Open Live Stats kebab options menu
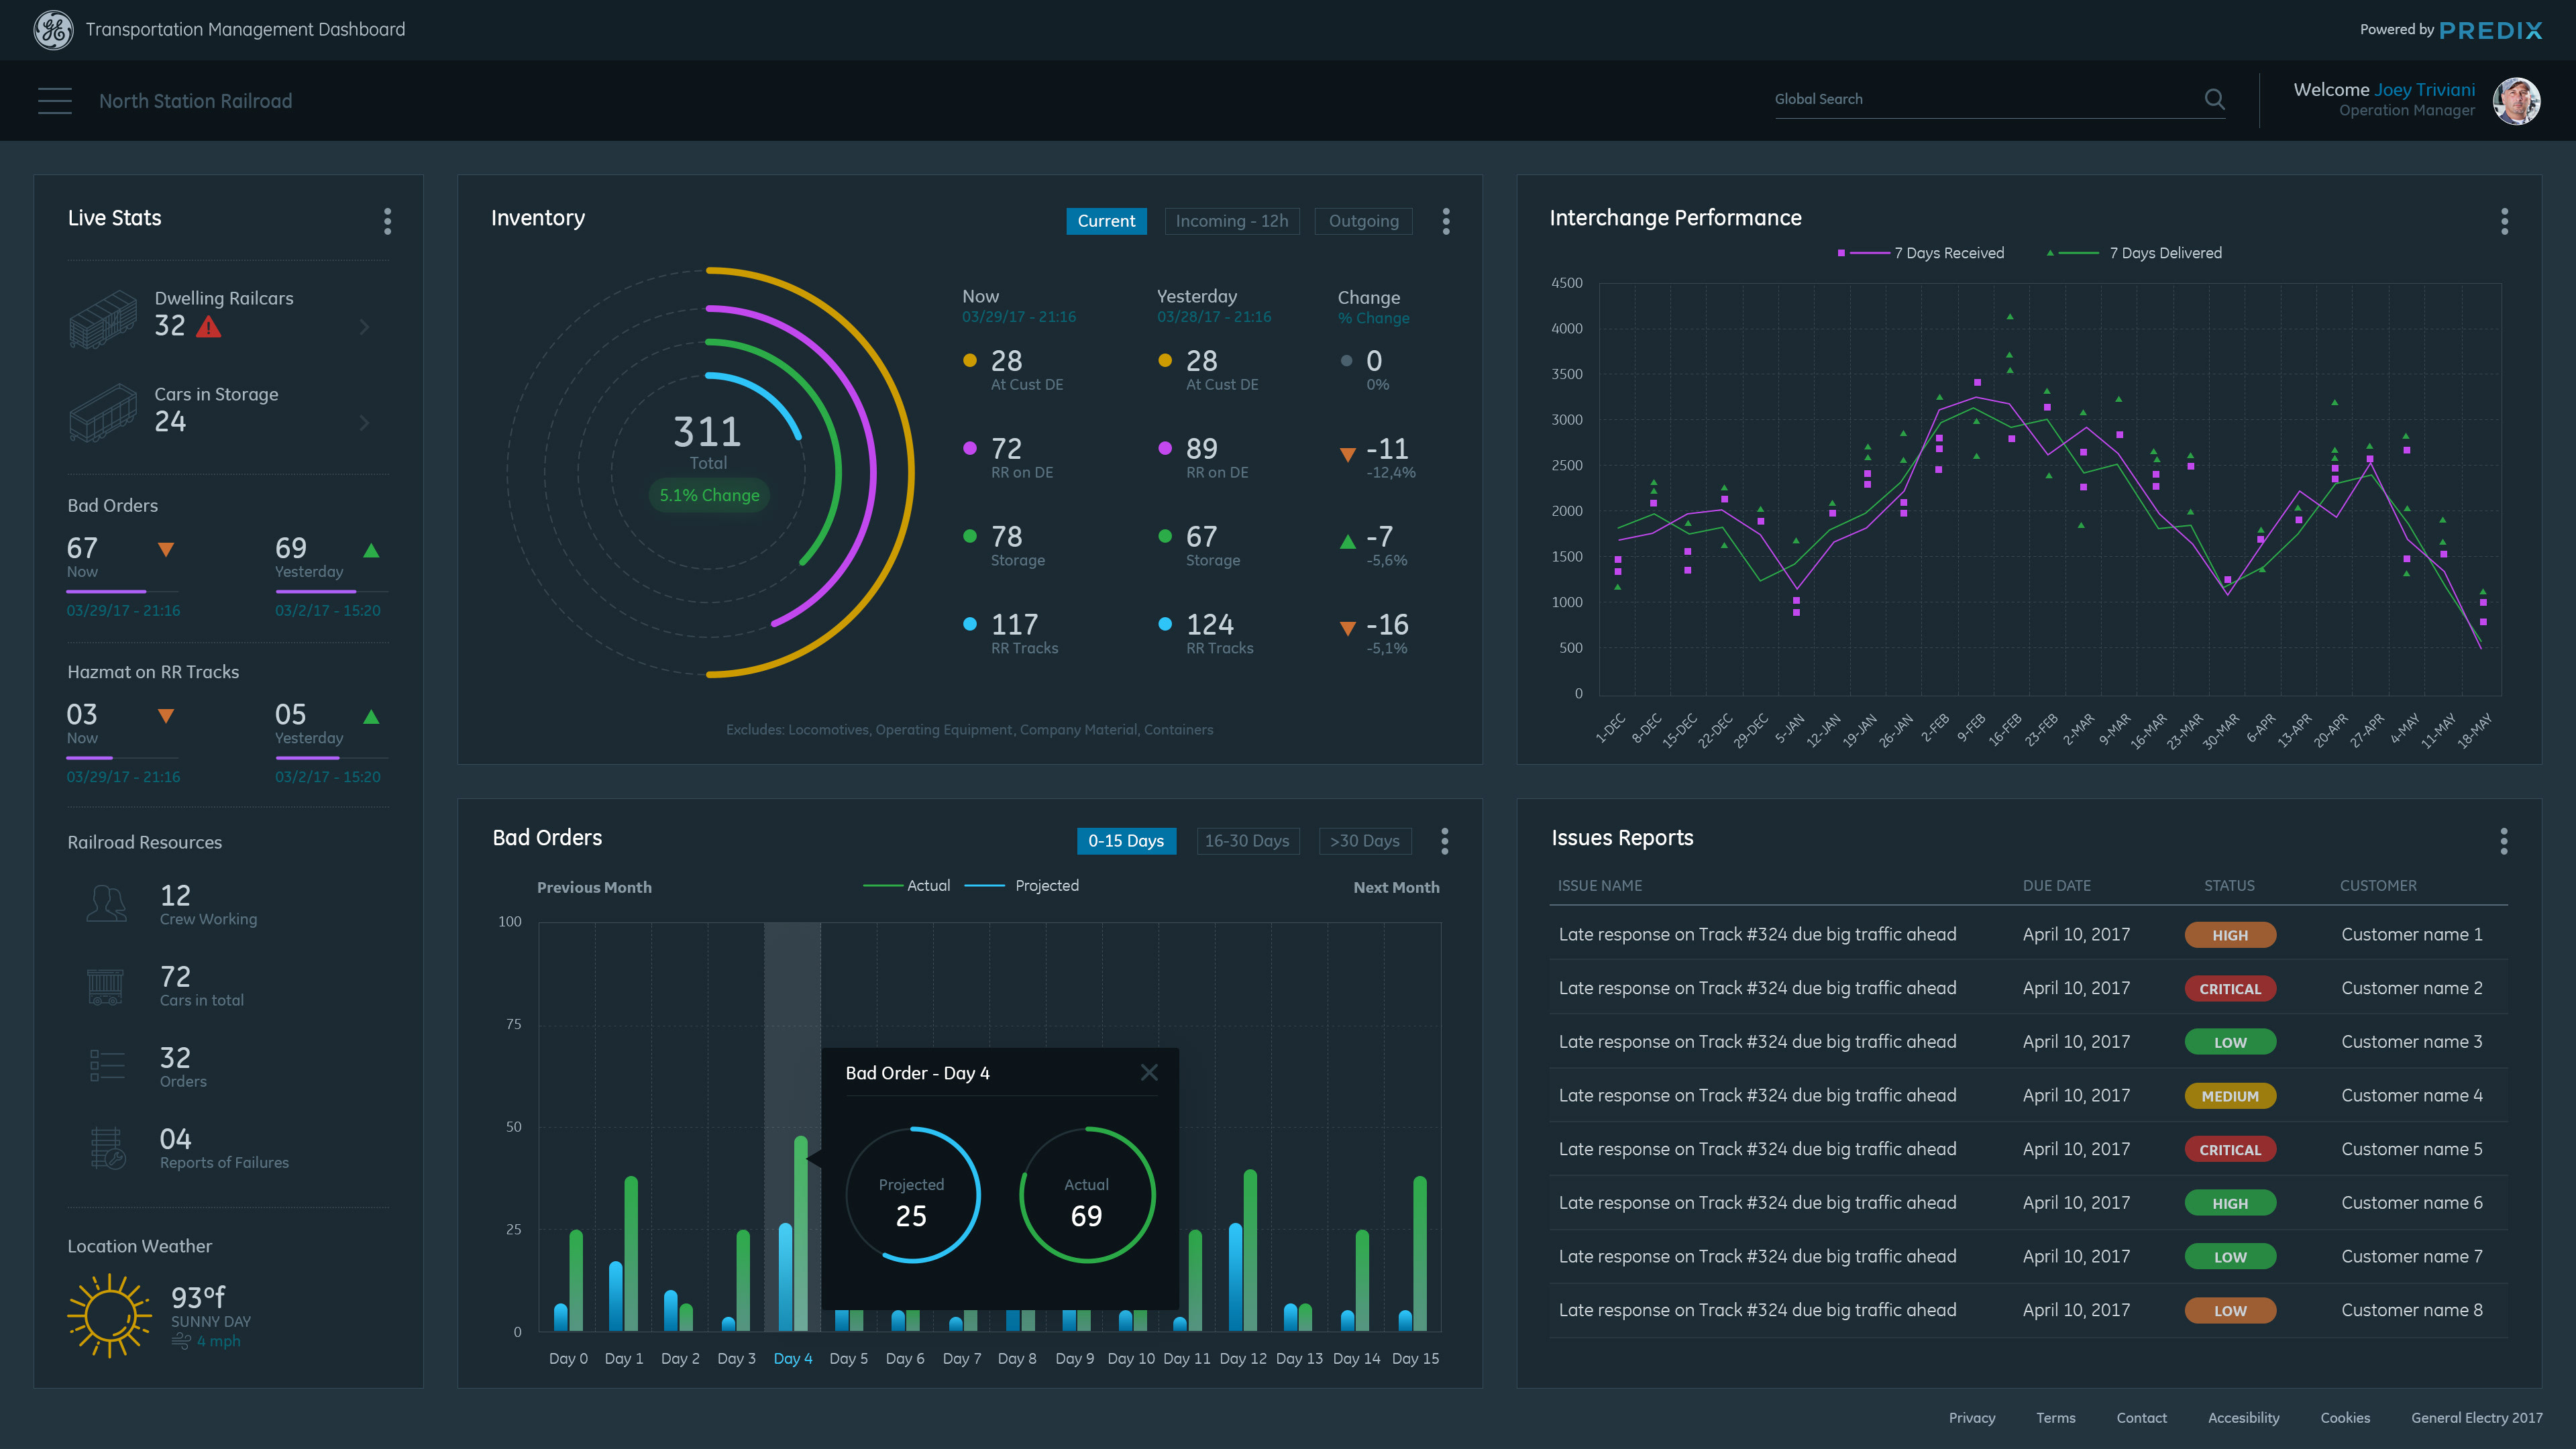Image resolution: width=2576 pixels, height=1449 pixels. click(388, 221)
